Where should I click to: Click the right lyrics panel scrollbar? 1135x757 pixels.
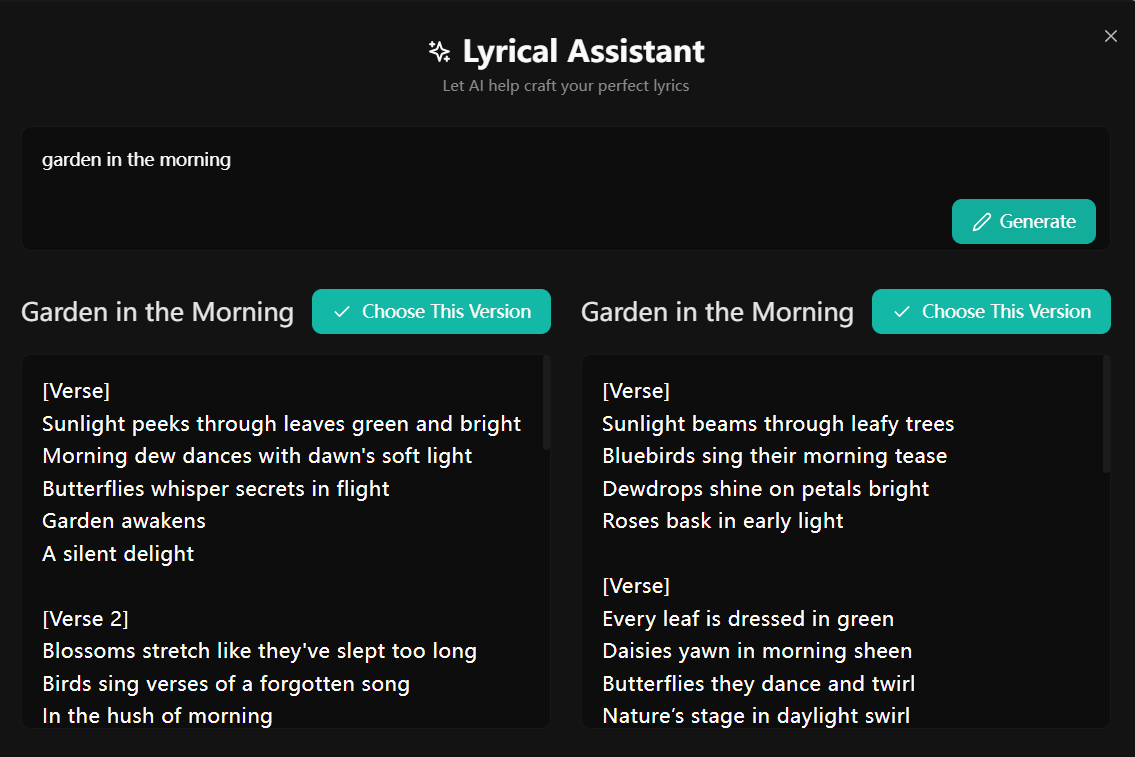(x=1106, y=414)
